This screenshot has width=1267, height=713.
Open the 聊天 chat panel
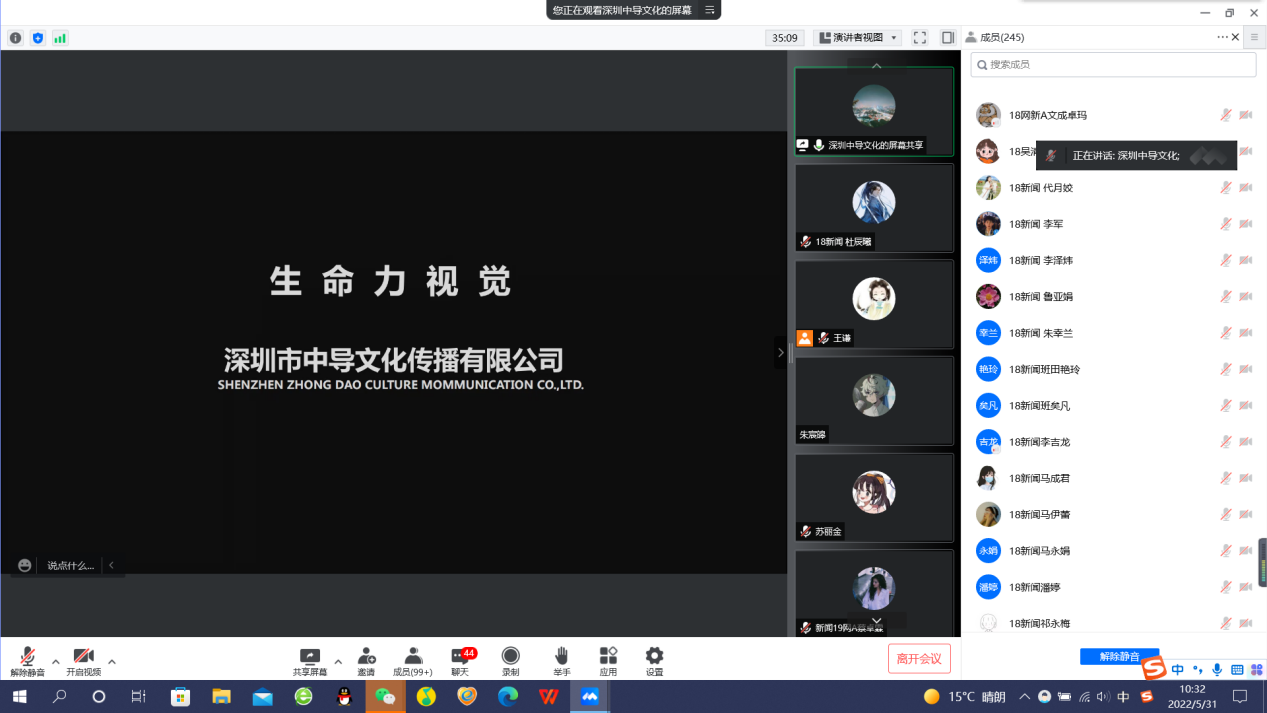460,657
